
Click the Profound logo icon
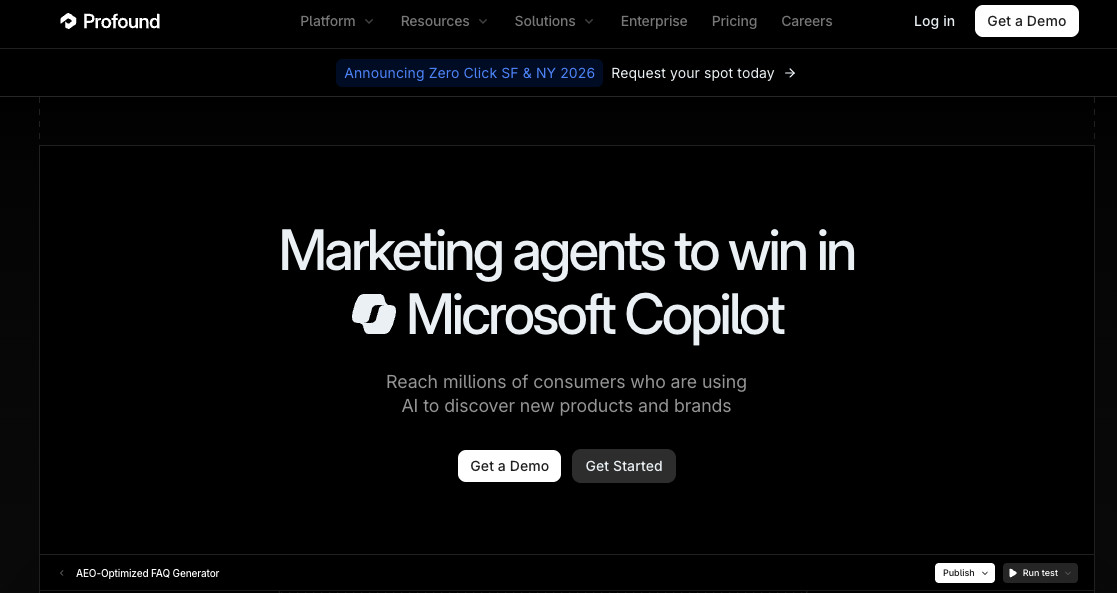68,21
